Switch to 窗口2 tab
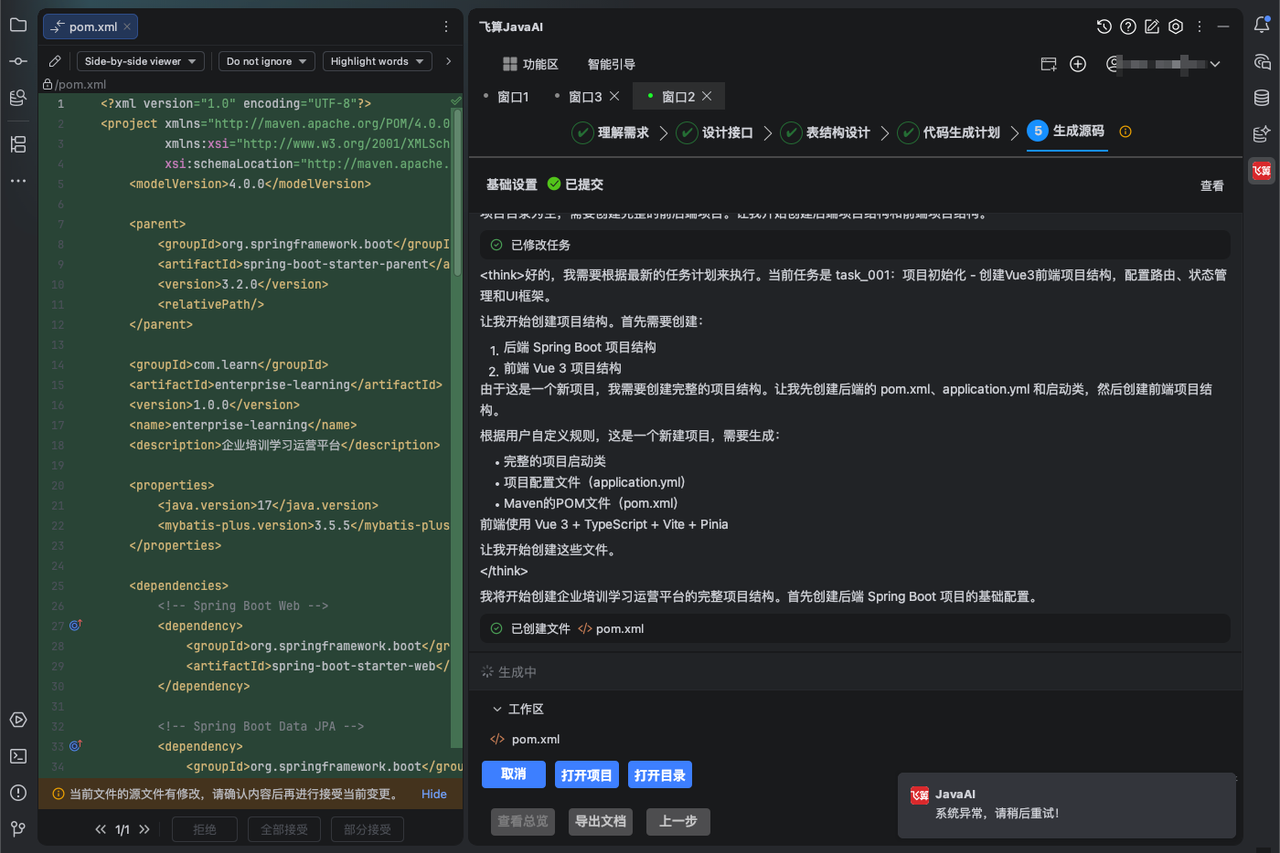The image size is (1280, 853). 678,96
